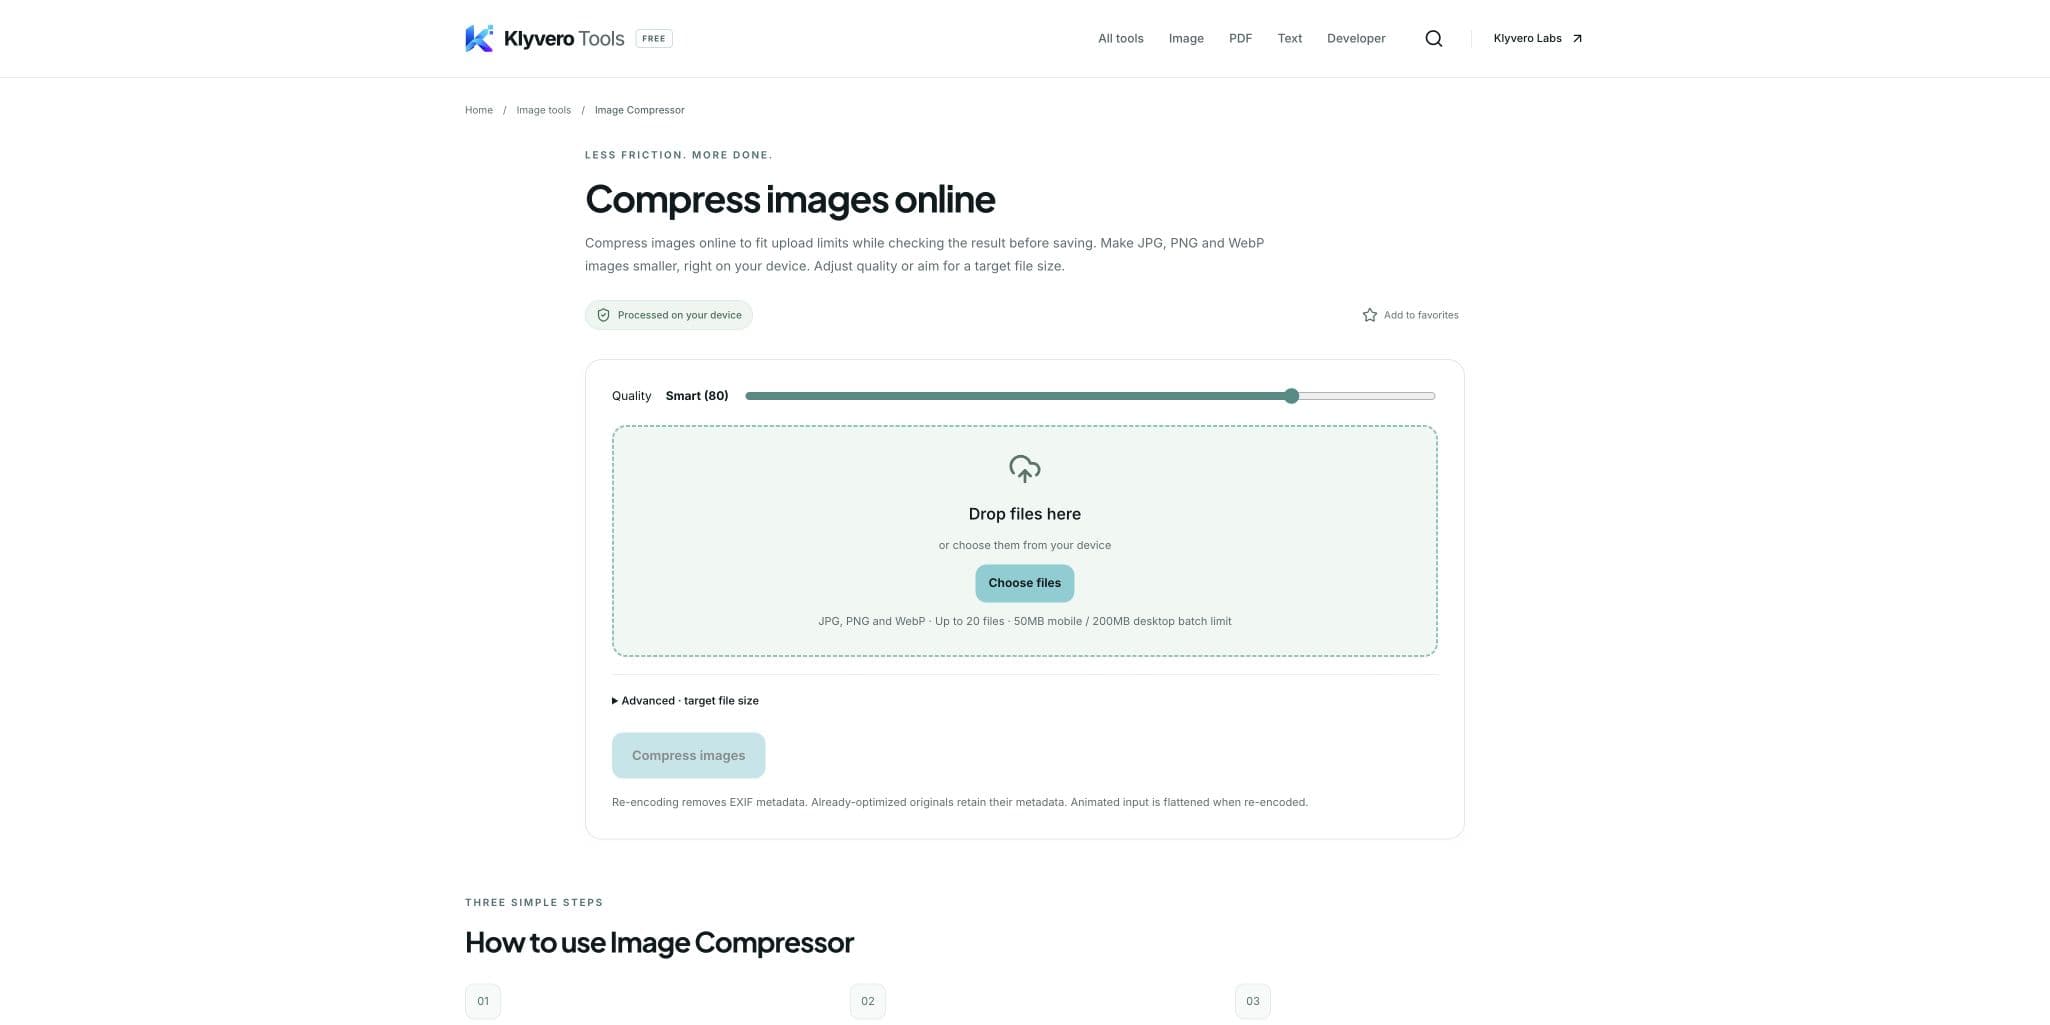This screenshot has height=1025, width=2050.
Task: Go to the Image tools breadcrumb
Action: coord(543,110)
